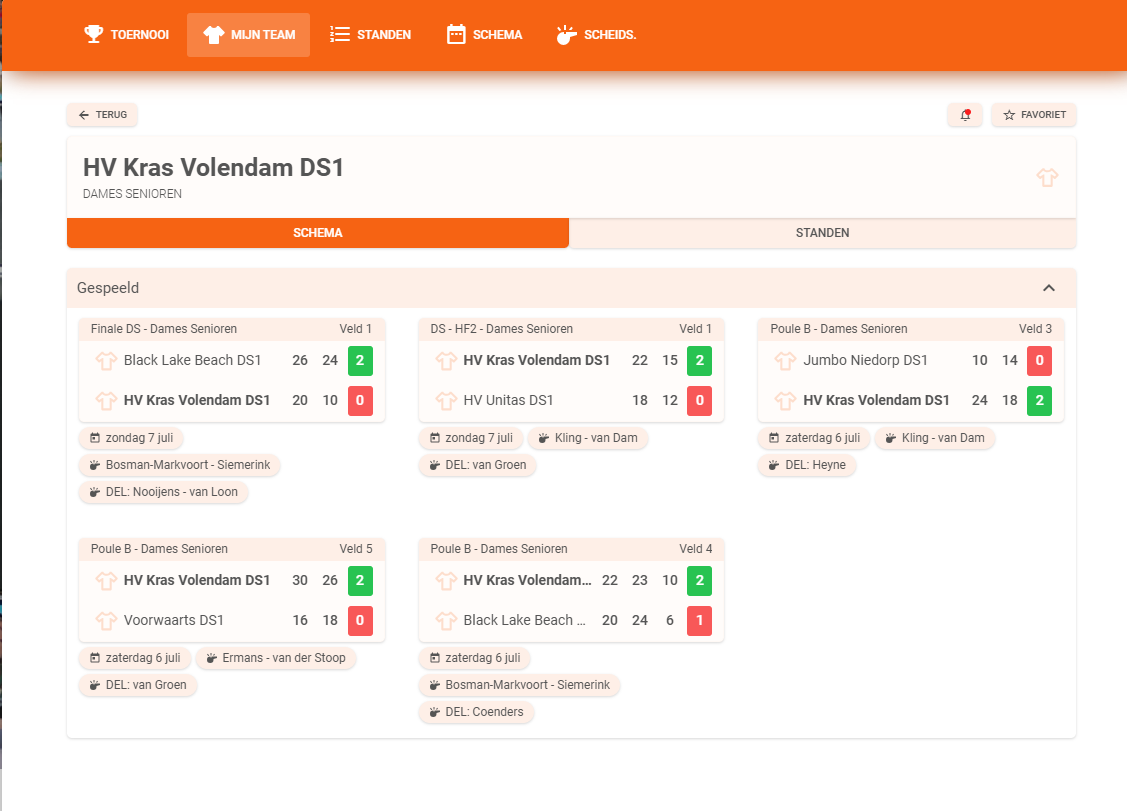Click shirt icon beside truncated HV Kras Volendam in Veld 4
The width and height of the screenshot is (1127, 811).
(x=446, y=580)
